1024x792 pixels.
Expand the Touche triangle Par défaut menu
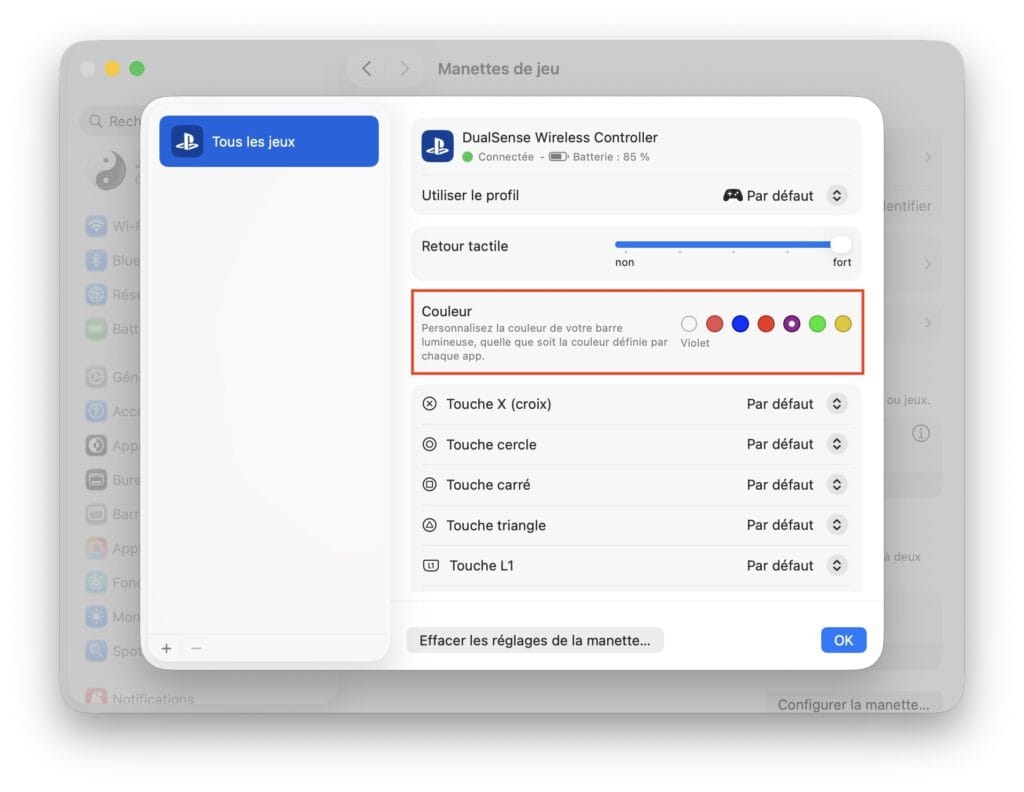837,525
